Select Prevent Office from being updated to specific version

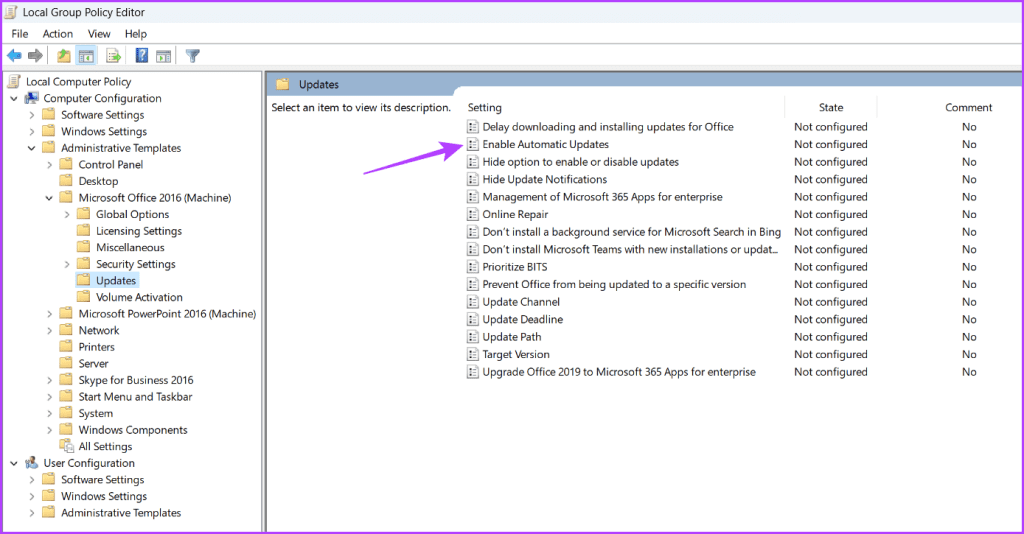click(614, 284)
